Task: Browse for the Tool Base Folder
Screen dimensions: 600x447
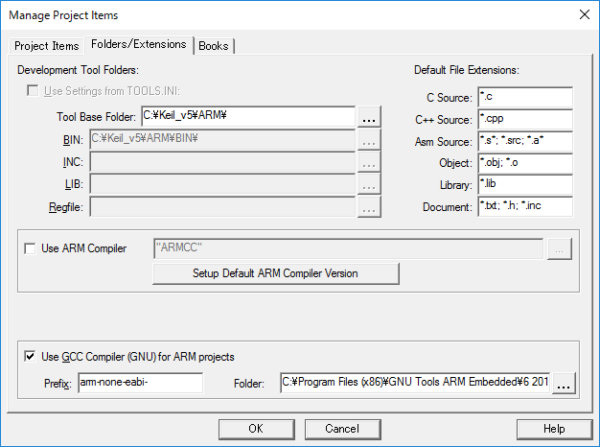Action: pyautogui.click(x=369, y=117)
